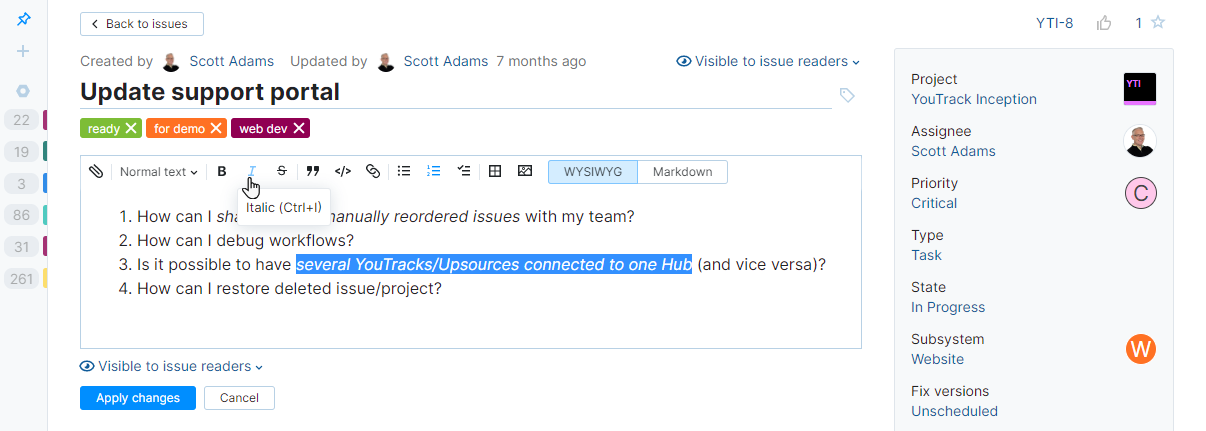
Task: Toggle bold formatting in the editor toolbar
Action: pyautogui.click(x=222, y=172)
